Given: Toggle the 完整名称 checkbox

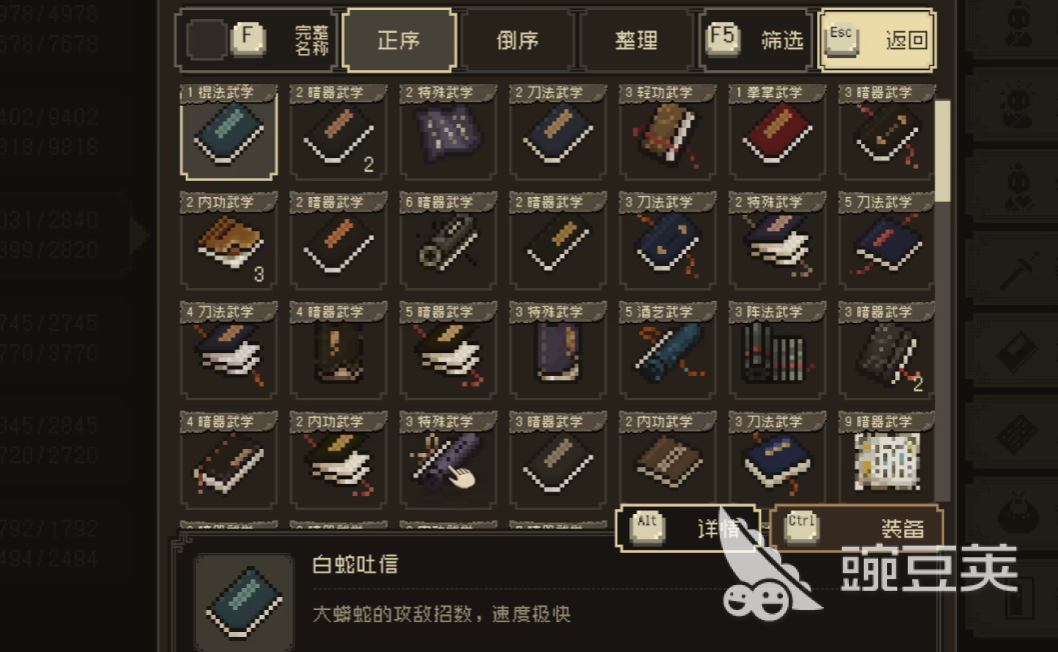Looking at the screenshot, I should point(206,40).
